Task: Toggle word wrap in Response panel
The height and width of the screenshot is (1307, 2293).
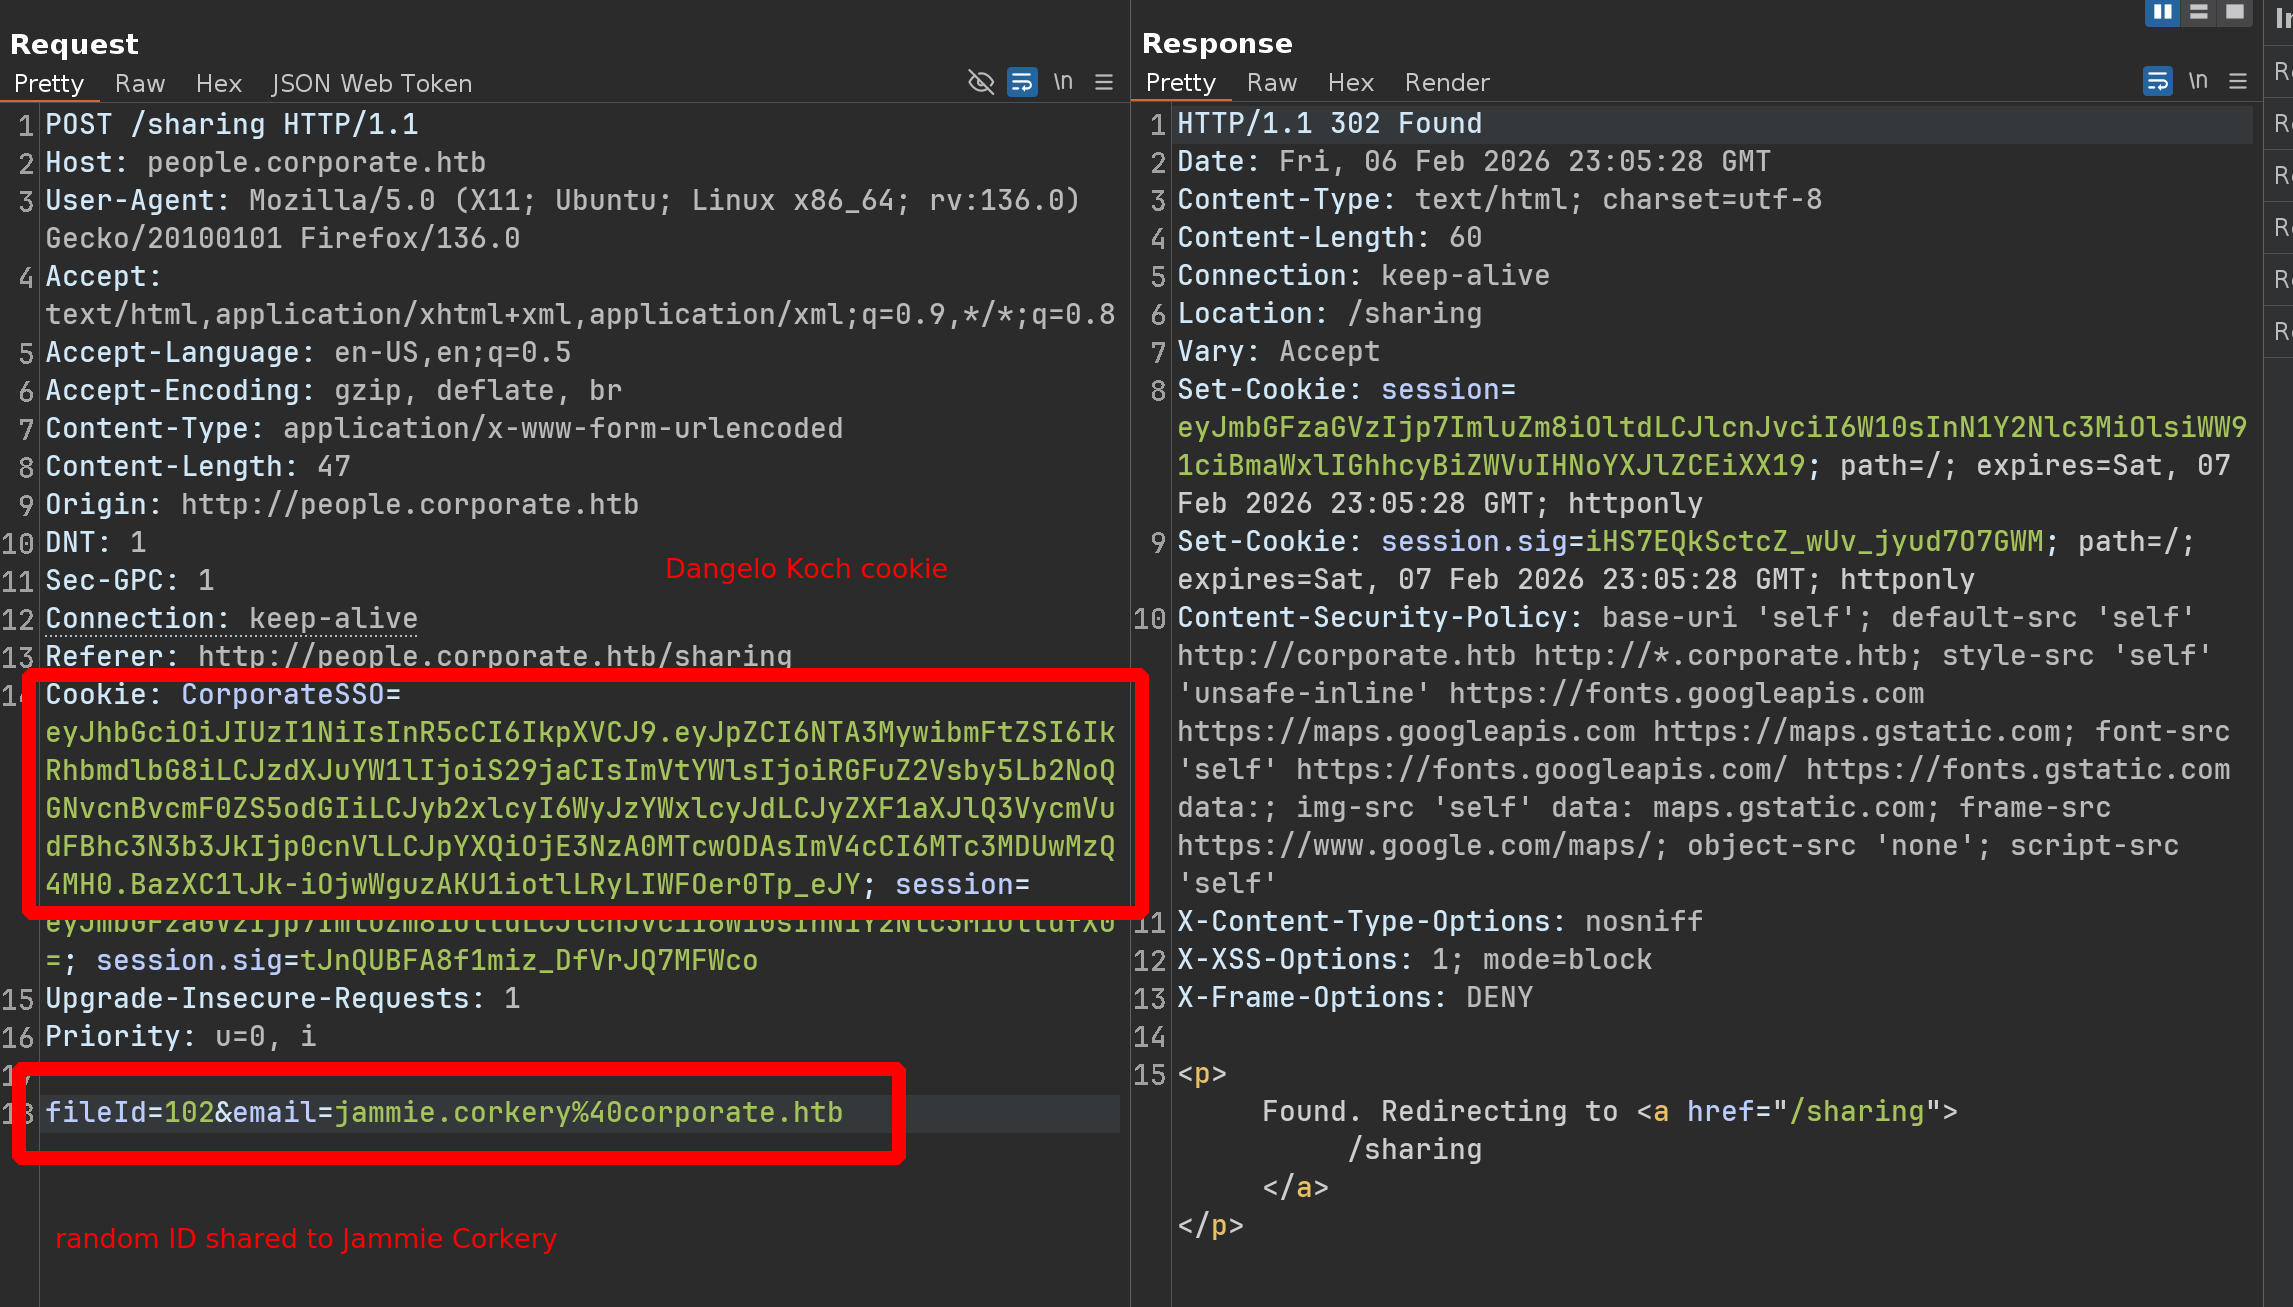Action: point(2157,81)
